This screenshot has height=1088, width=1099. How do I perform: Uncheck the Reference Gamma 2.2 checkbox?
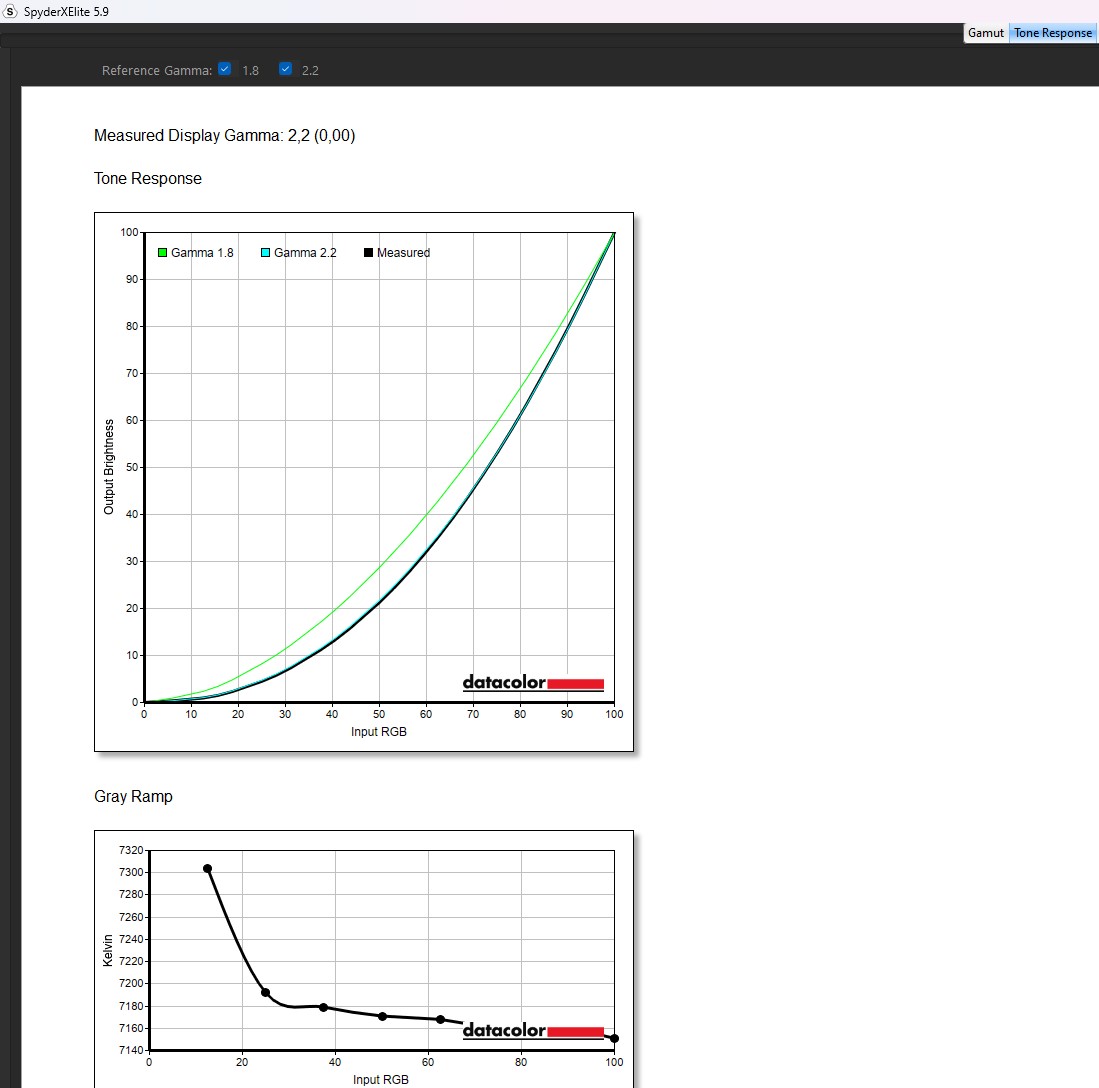[286, 69]
